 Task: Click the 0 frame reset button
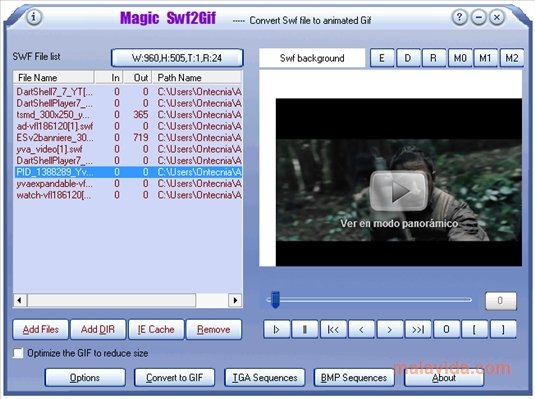point(446,329)
